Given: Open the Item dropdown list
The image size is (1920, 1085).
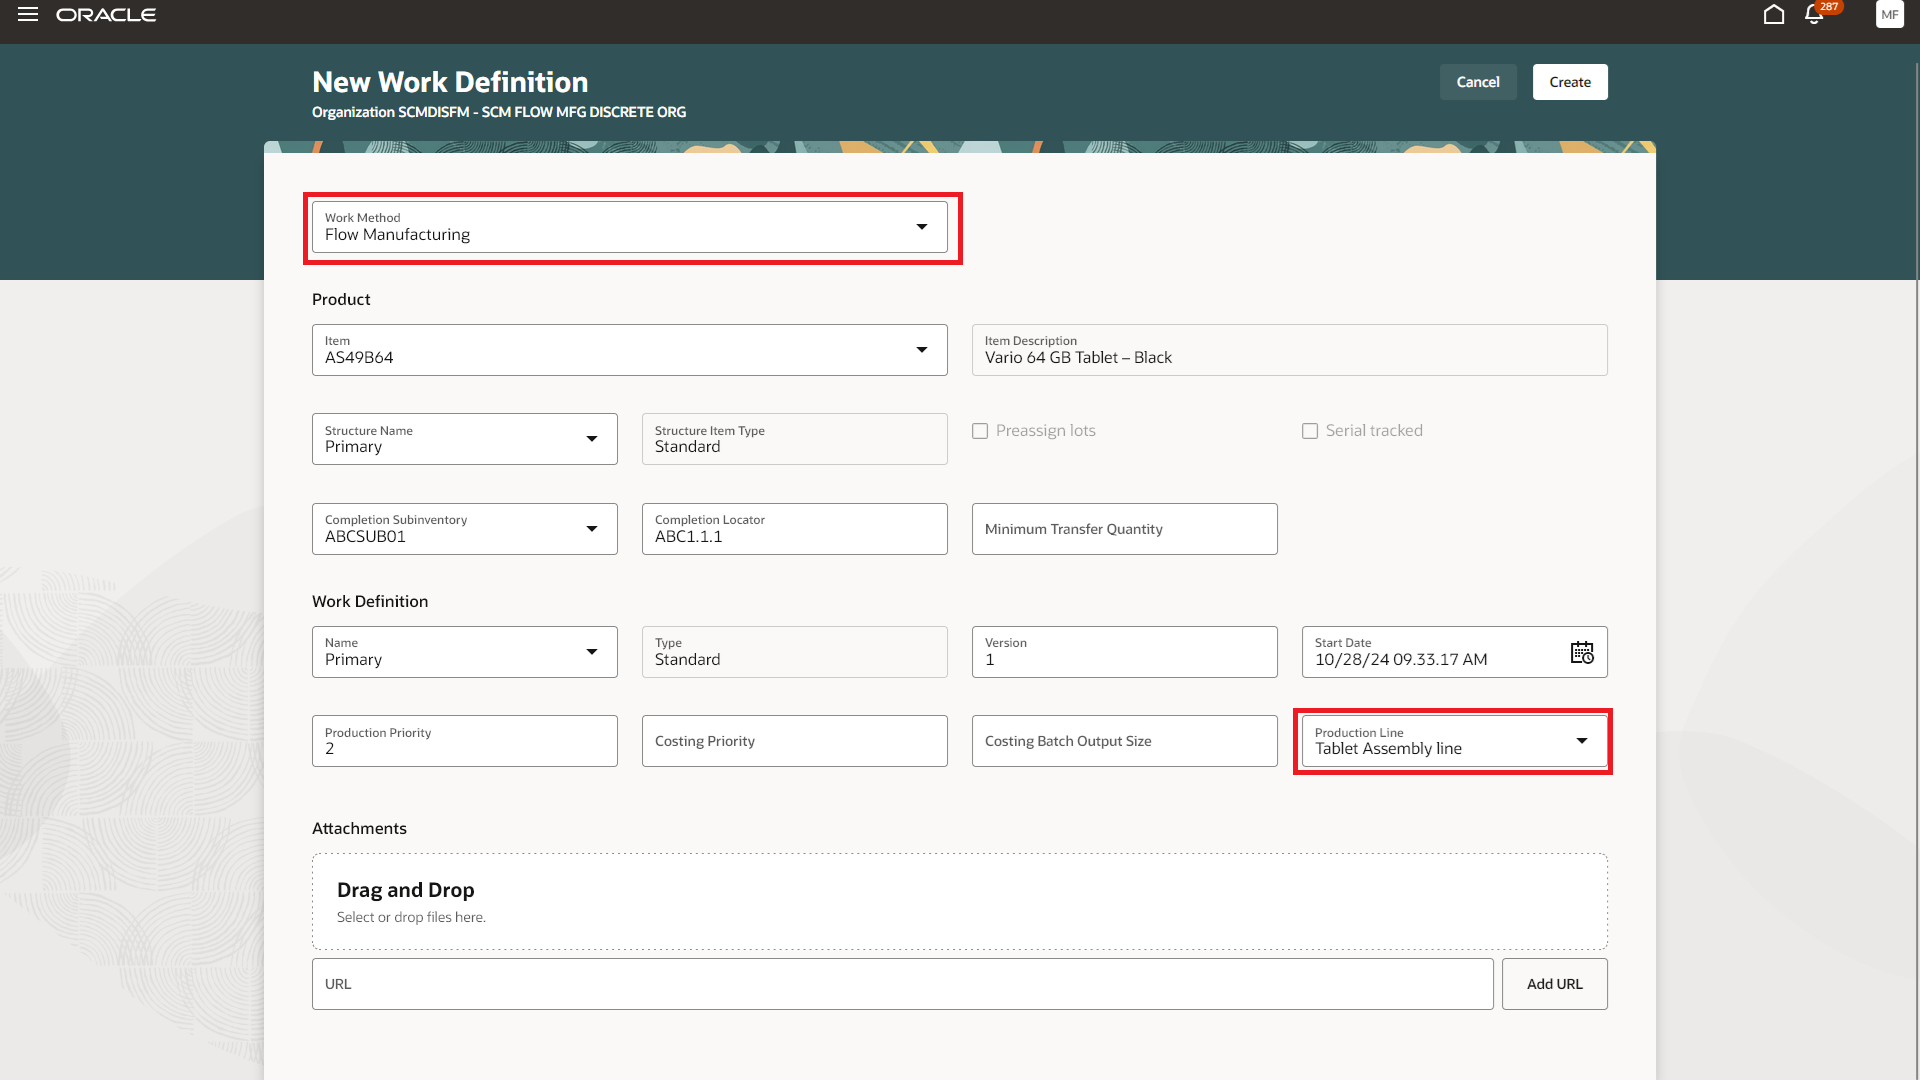Looking at the screenshot, I should coord(921,350).
